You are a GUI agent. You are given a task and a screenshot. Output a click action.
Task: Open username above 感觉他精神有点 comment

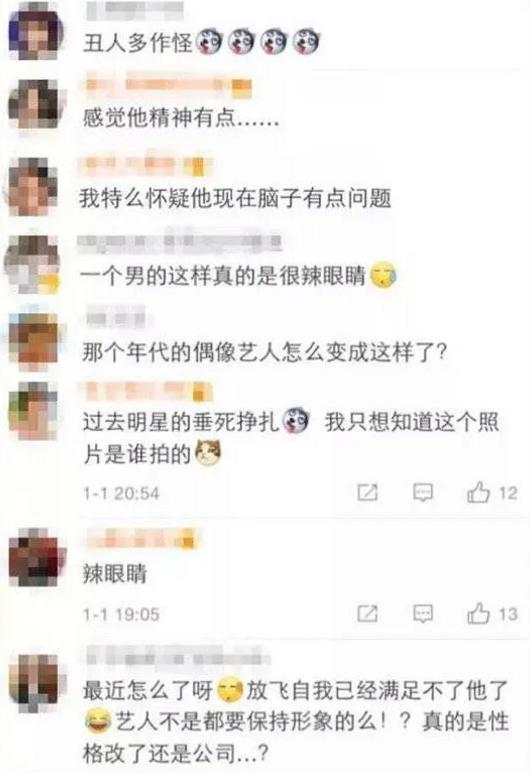[x=168, y=87]
